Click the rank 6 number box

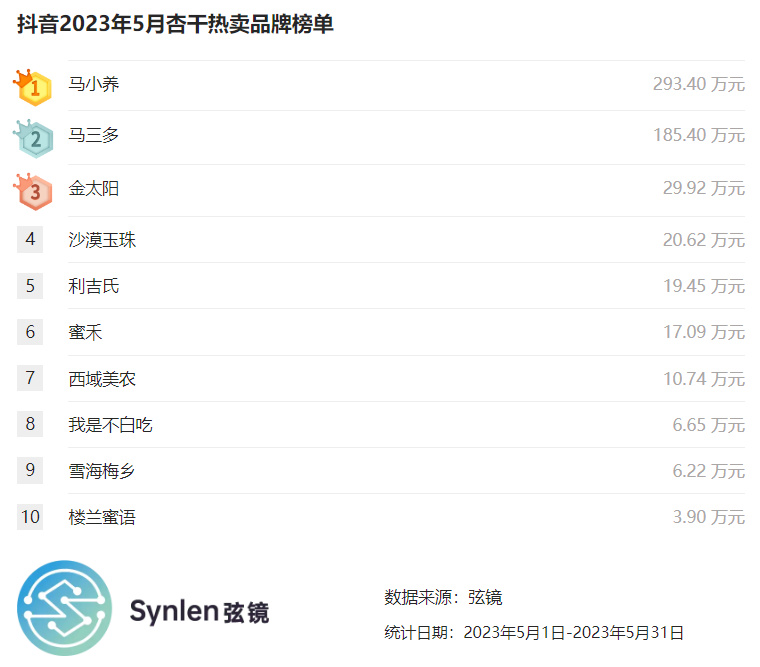[30, 332]
